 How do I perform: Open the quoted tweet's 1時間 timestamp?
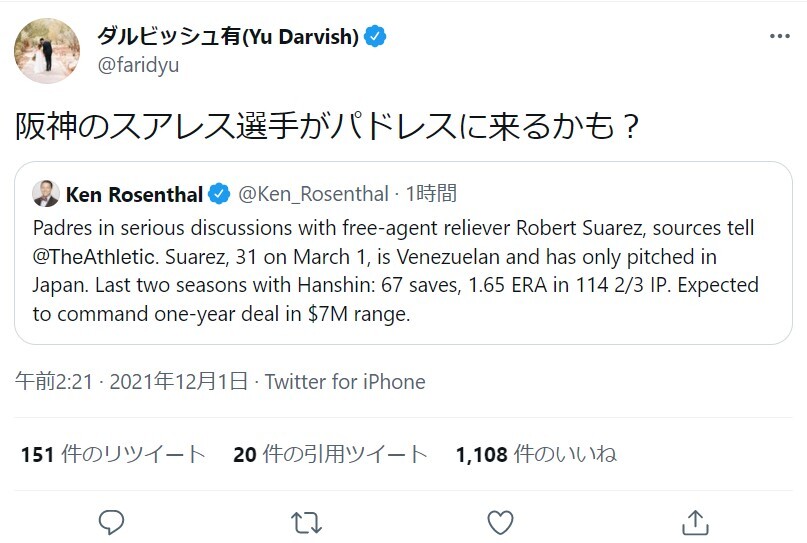pos(431,193)
